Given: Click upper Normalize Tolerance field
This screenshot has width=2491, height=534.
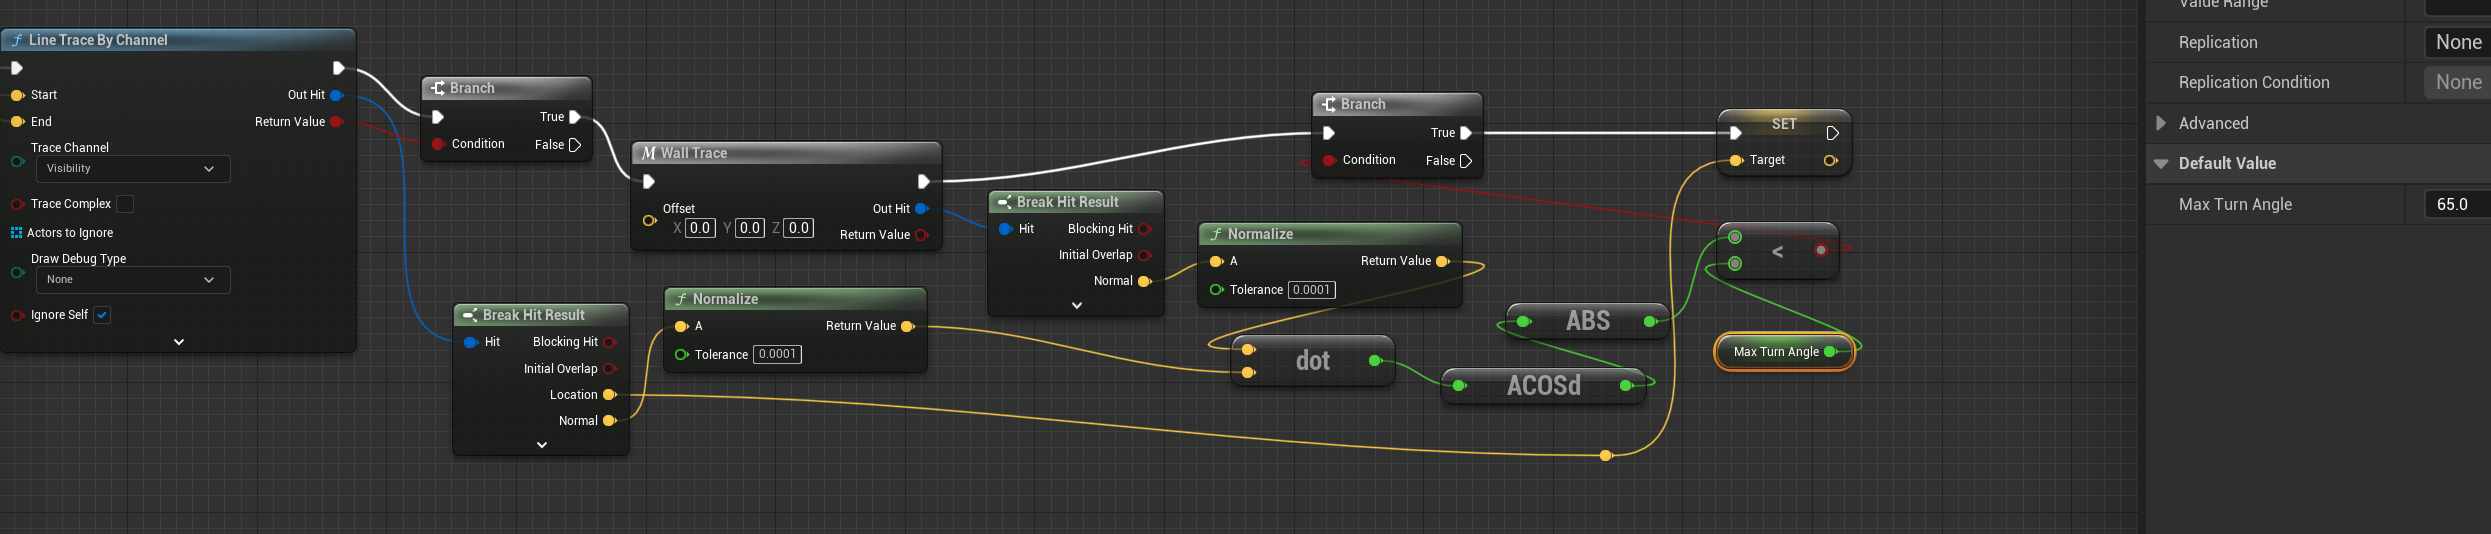Looking at the screenshot, I should tap(1312, 290).
